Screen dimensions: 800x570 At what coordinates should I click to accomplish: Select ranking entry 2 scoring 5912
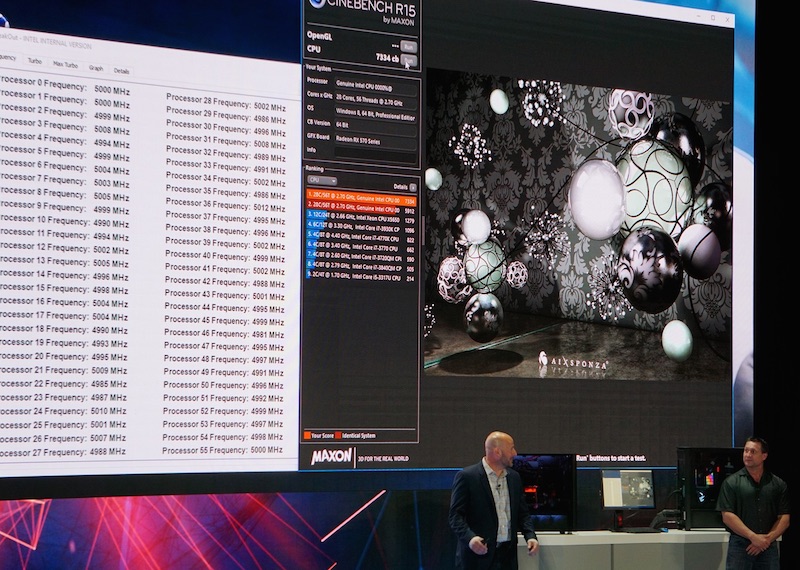tap(361, 209)
